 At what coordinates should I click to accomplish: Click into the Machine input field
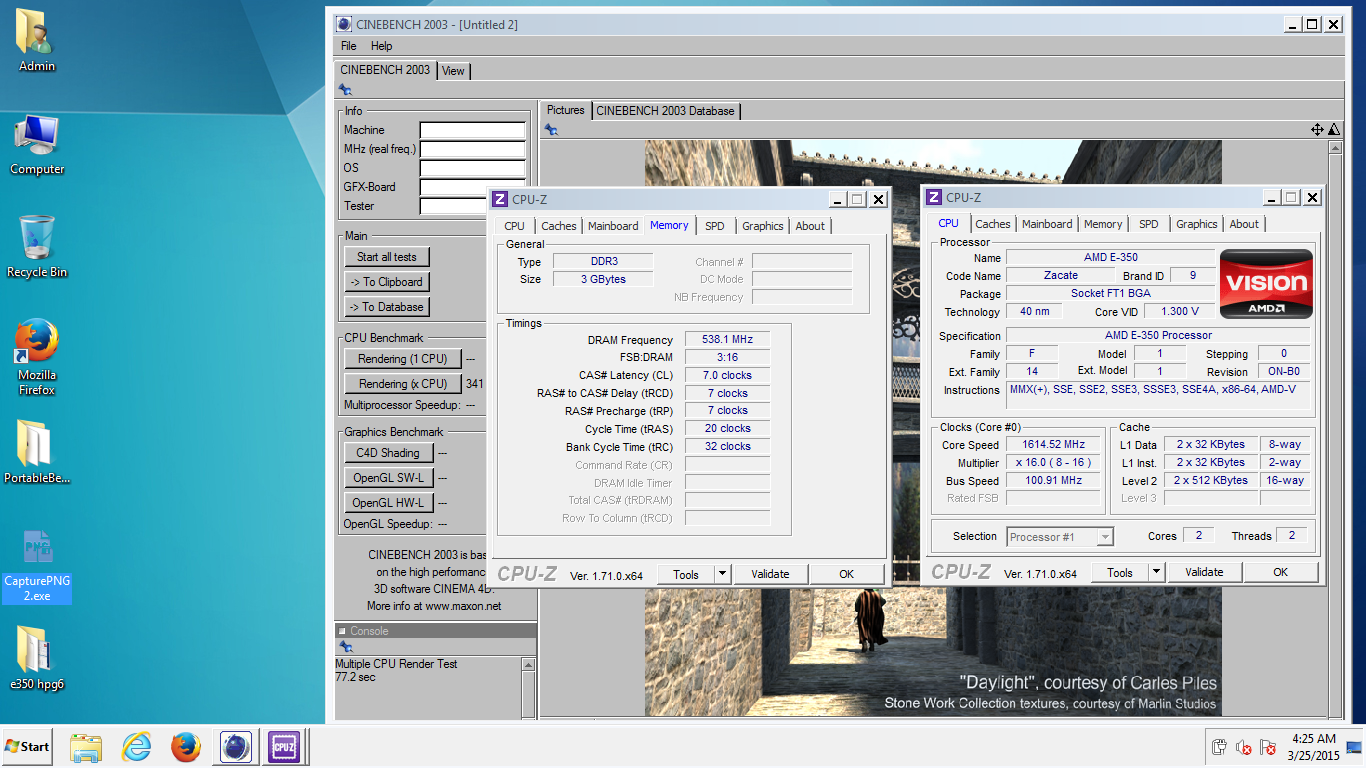(472, 130)
